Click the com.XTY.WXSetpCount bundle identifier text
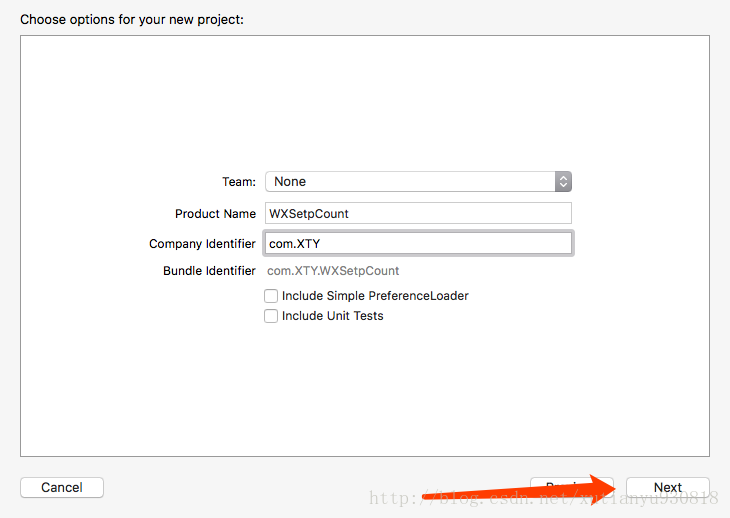The image size is (730, 518). (x=333, y=271)
